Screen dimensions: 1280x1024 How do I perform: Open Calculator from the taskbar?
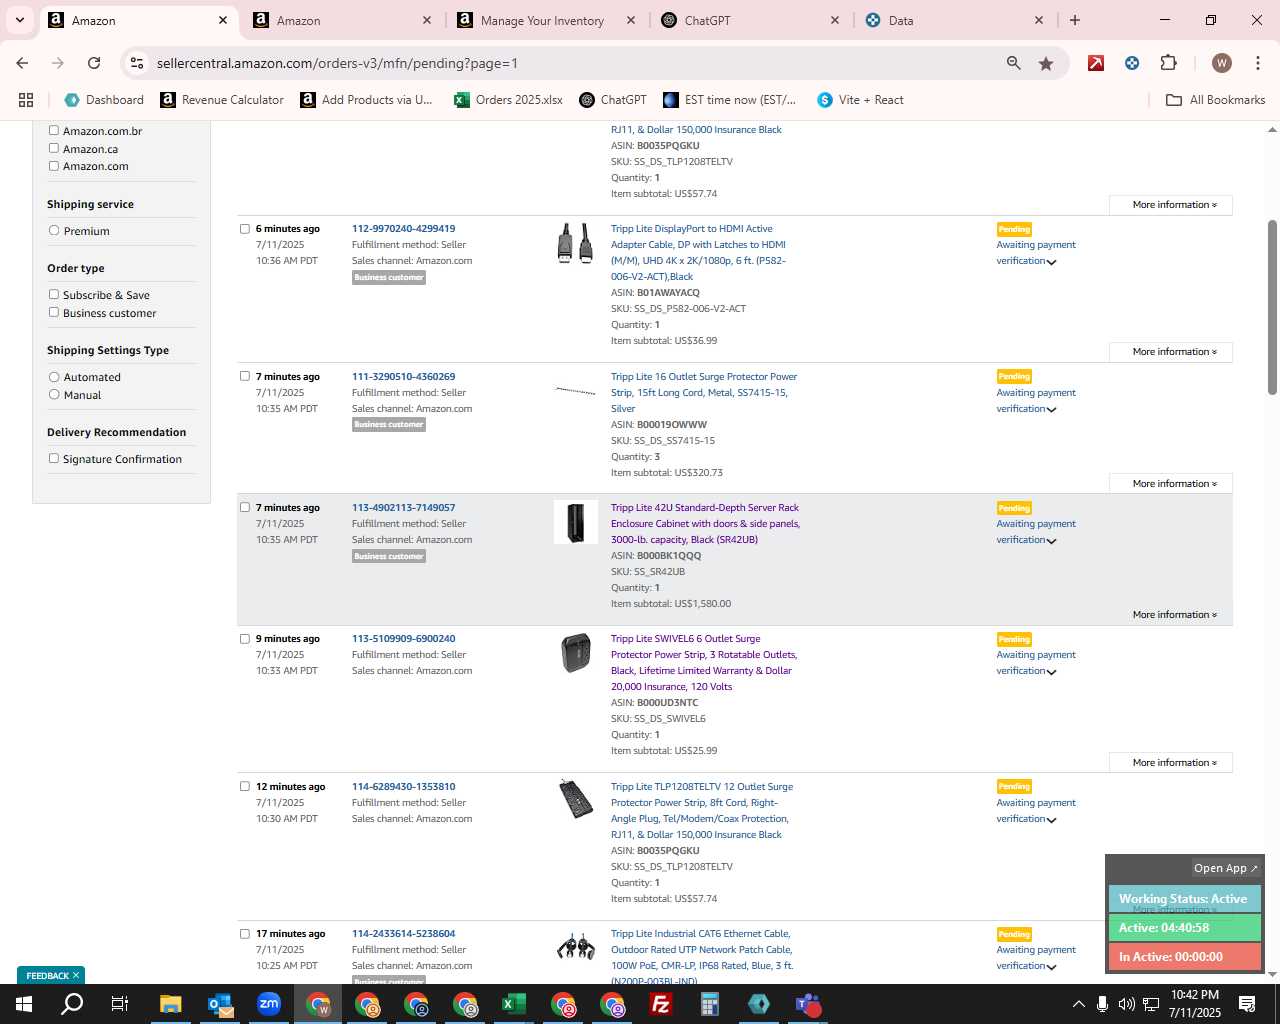710,1004
